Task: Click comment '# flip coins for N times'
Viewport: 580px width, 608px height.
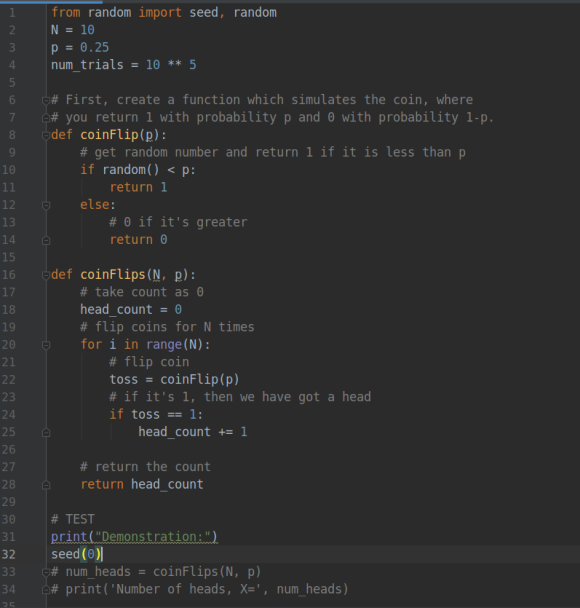Action: [167, 327]
